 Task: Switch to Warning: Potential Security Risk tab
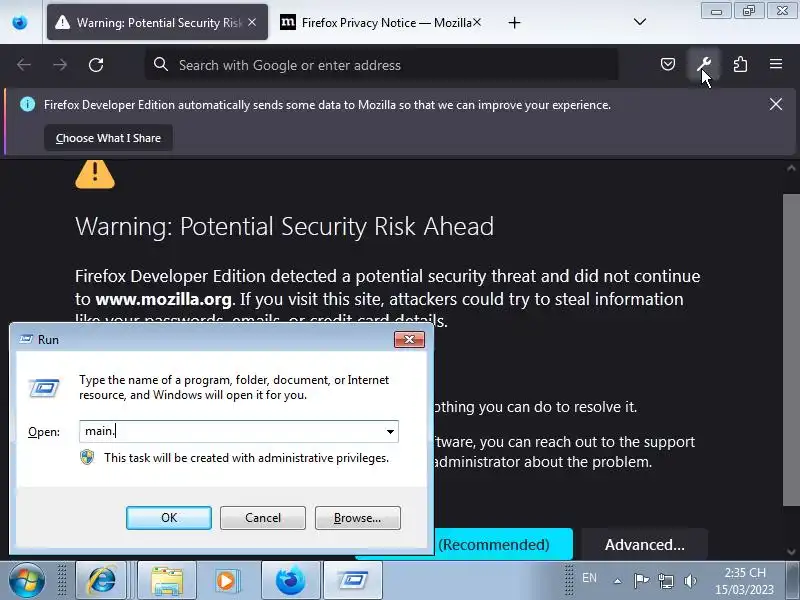click(157, 22)
